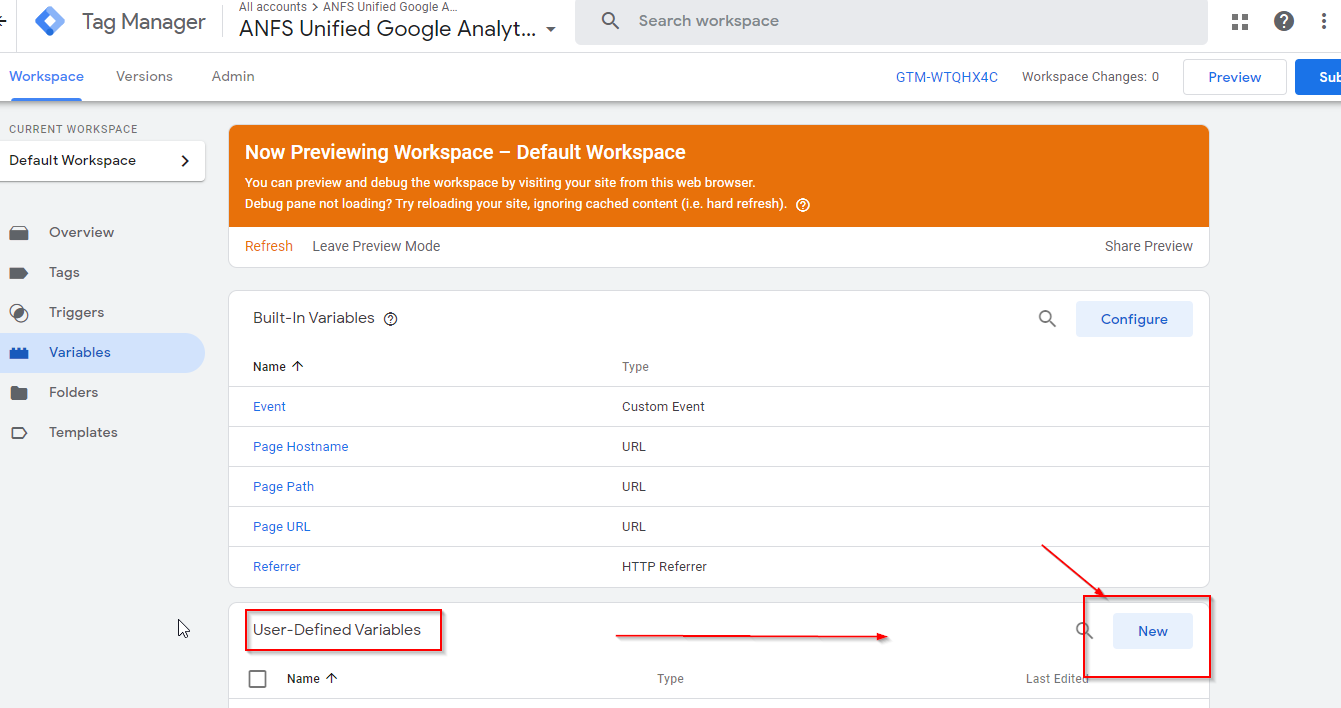
Task: Open the three-dot options menu icon
Action: (x=1323, y=20)
